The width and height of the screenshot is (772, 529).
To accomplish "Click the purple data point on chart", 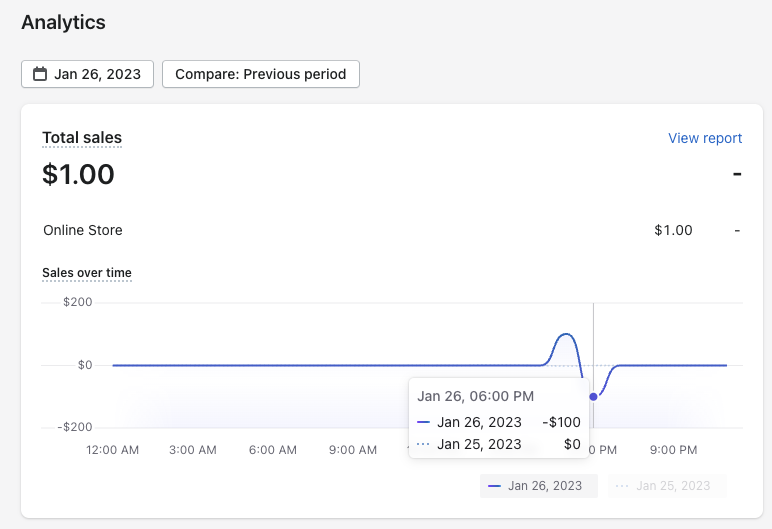I will [x=593, y=397].
